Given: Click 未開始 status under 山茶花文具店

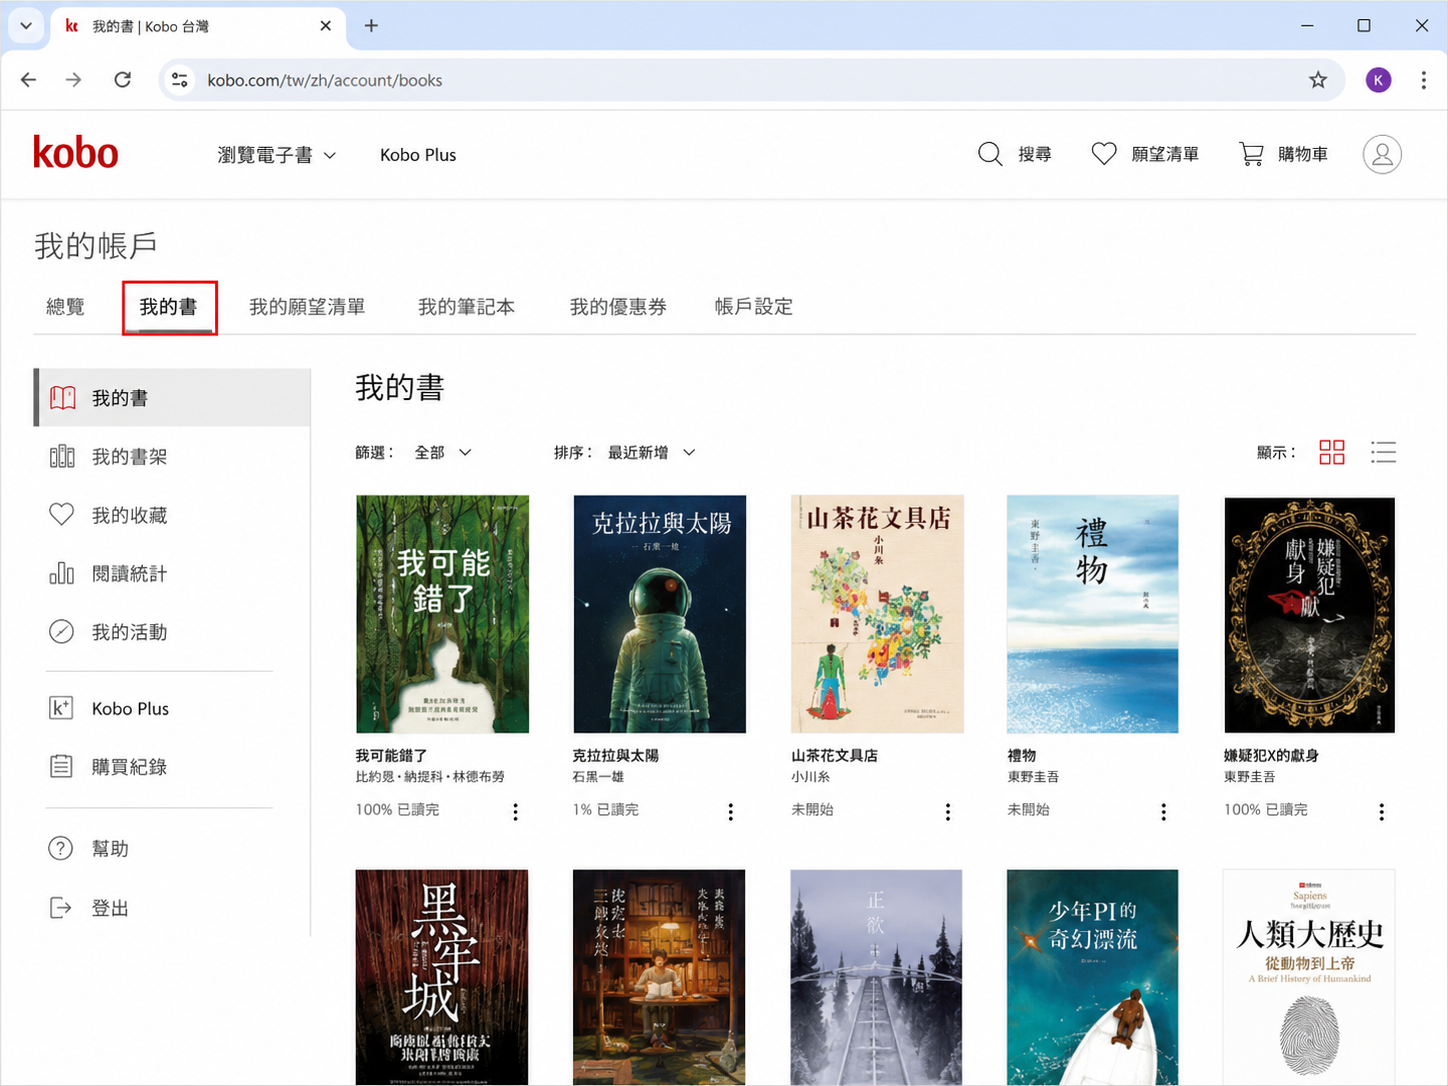Looking at the screenshot, I should 812,810.
